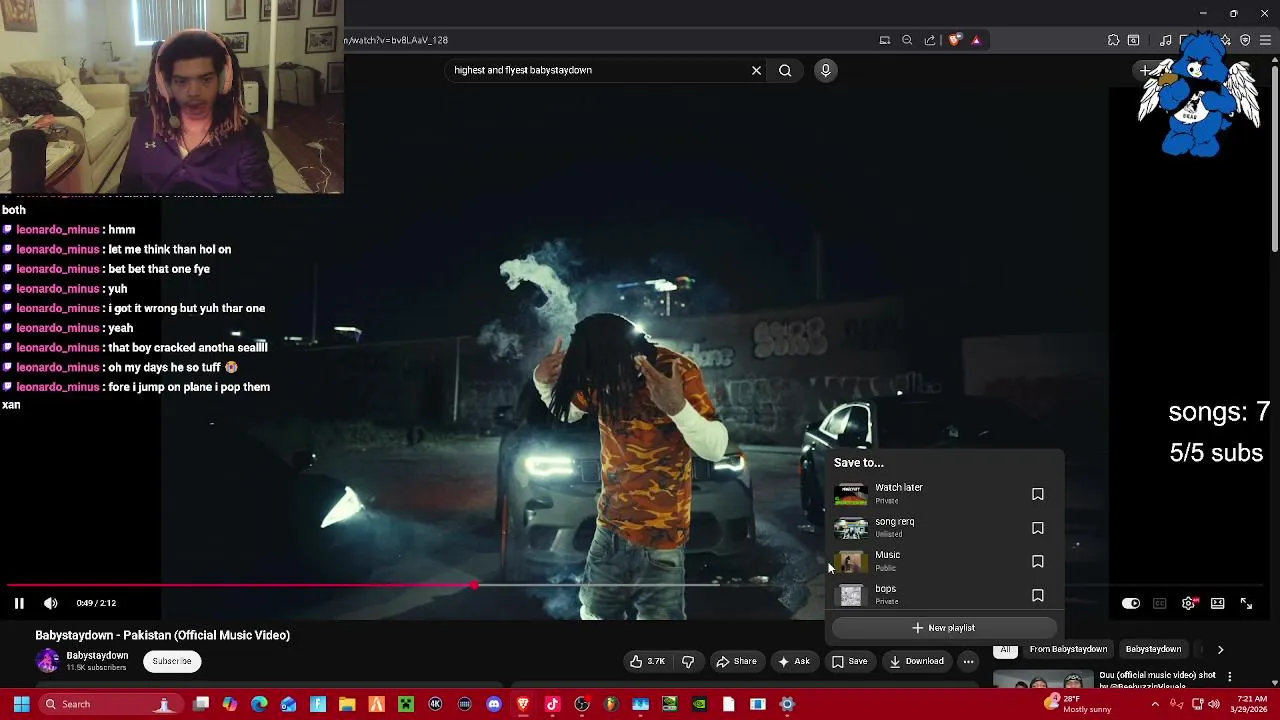This screenshot has width=1280, height=720.
Task: Start voice search with the microphone icon
Action: tap(825, 70)
